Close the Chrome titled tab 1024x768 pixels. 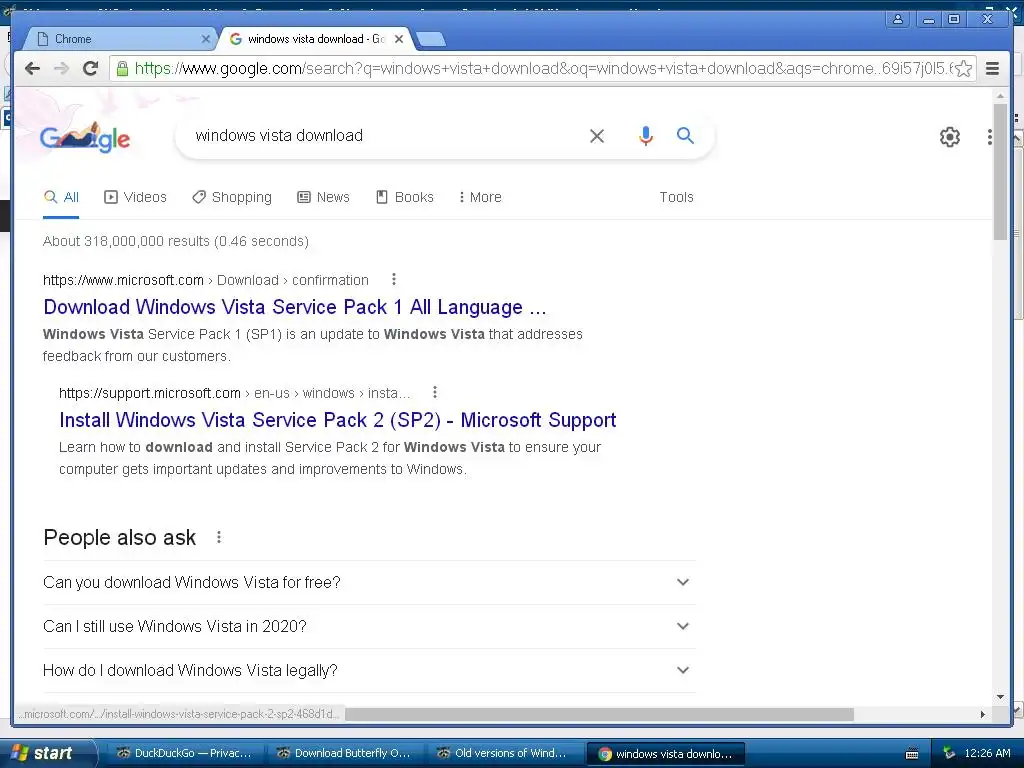pyautogui.click(x=205, y=39)
